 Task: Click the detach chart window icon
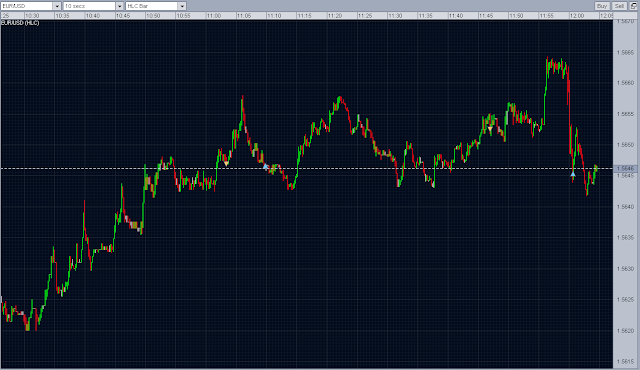tap(633, 6)
